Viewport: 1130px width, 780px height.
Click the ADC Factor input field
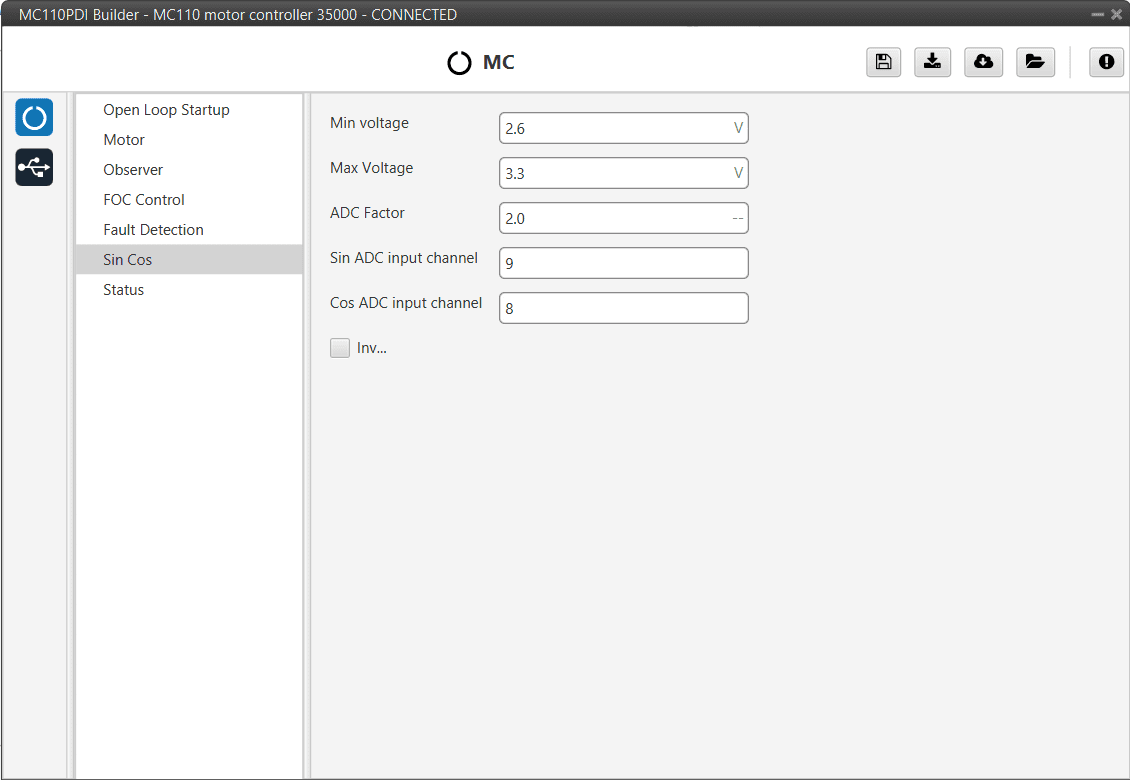pyautogui.click(x=623, y=218)
